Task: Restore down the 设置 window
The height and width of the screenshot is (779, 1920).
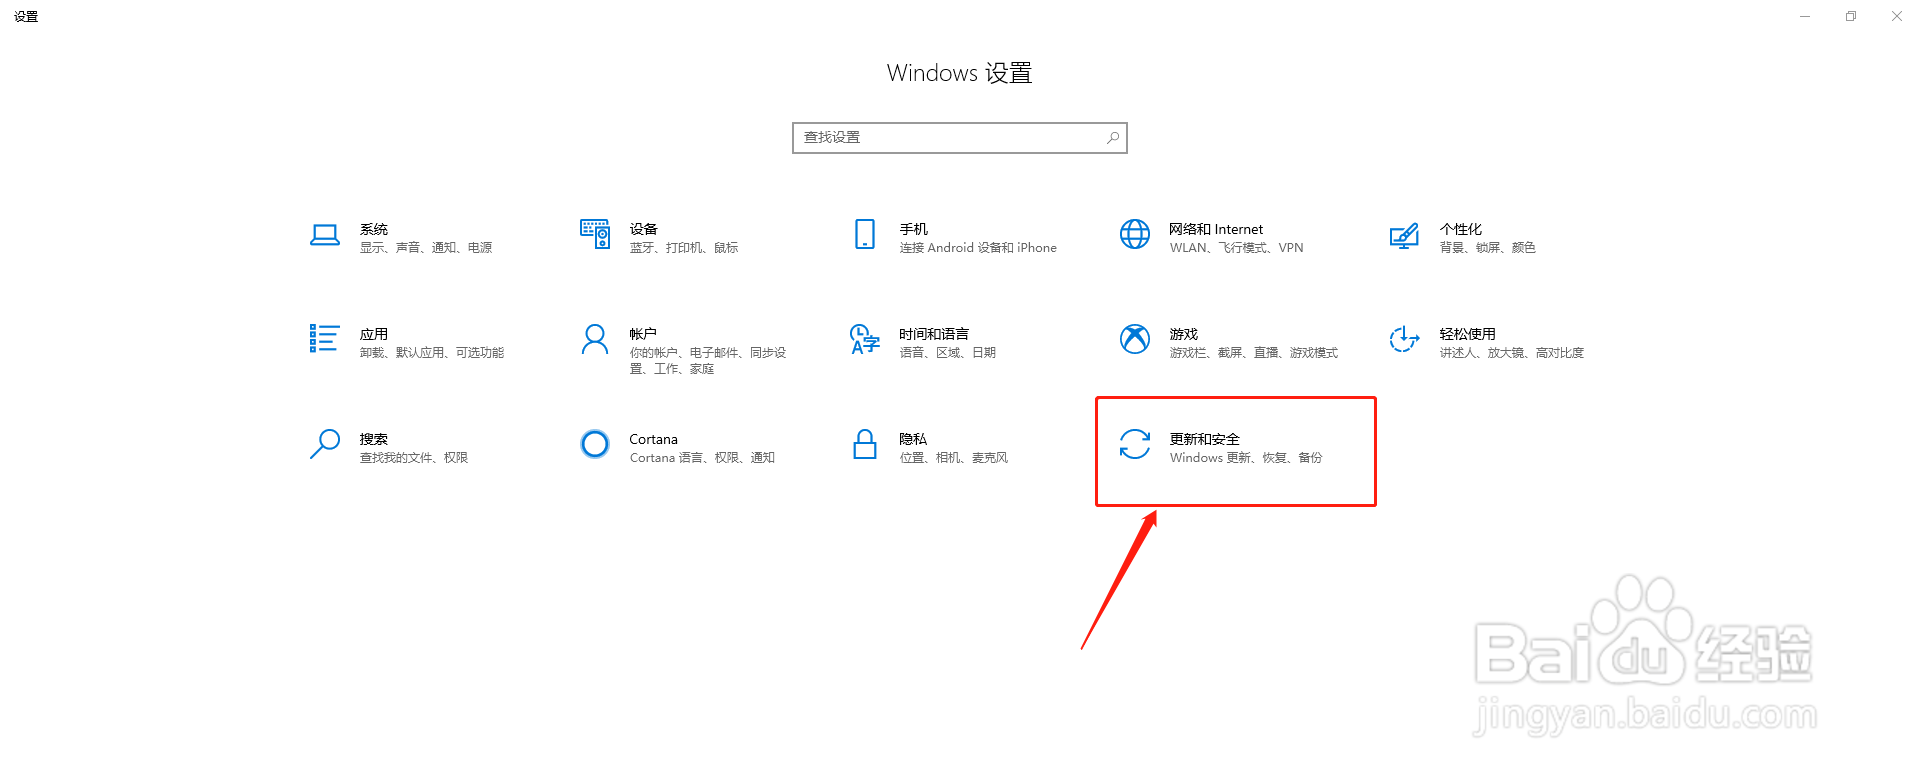Action: click(x=1851, y=16)
